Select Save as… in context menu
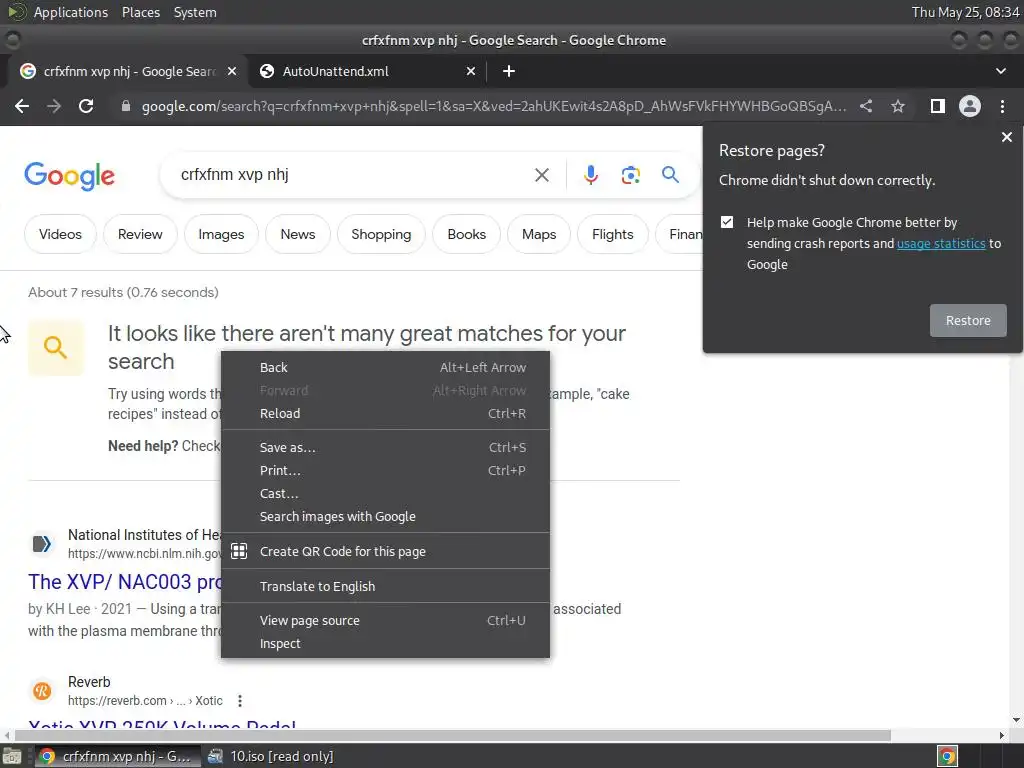 [385, 447]
